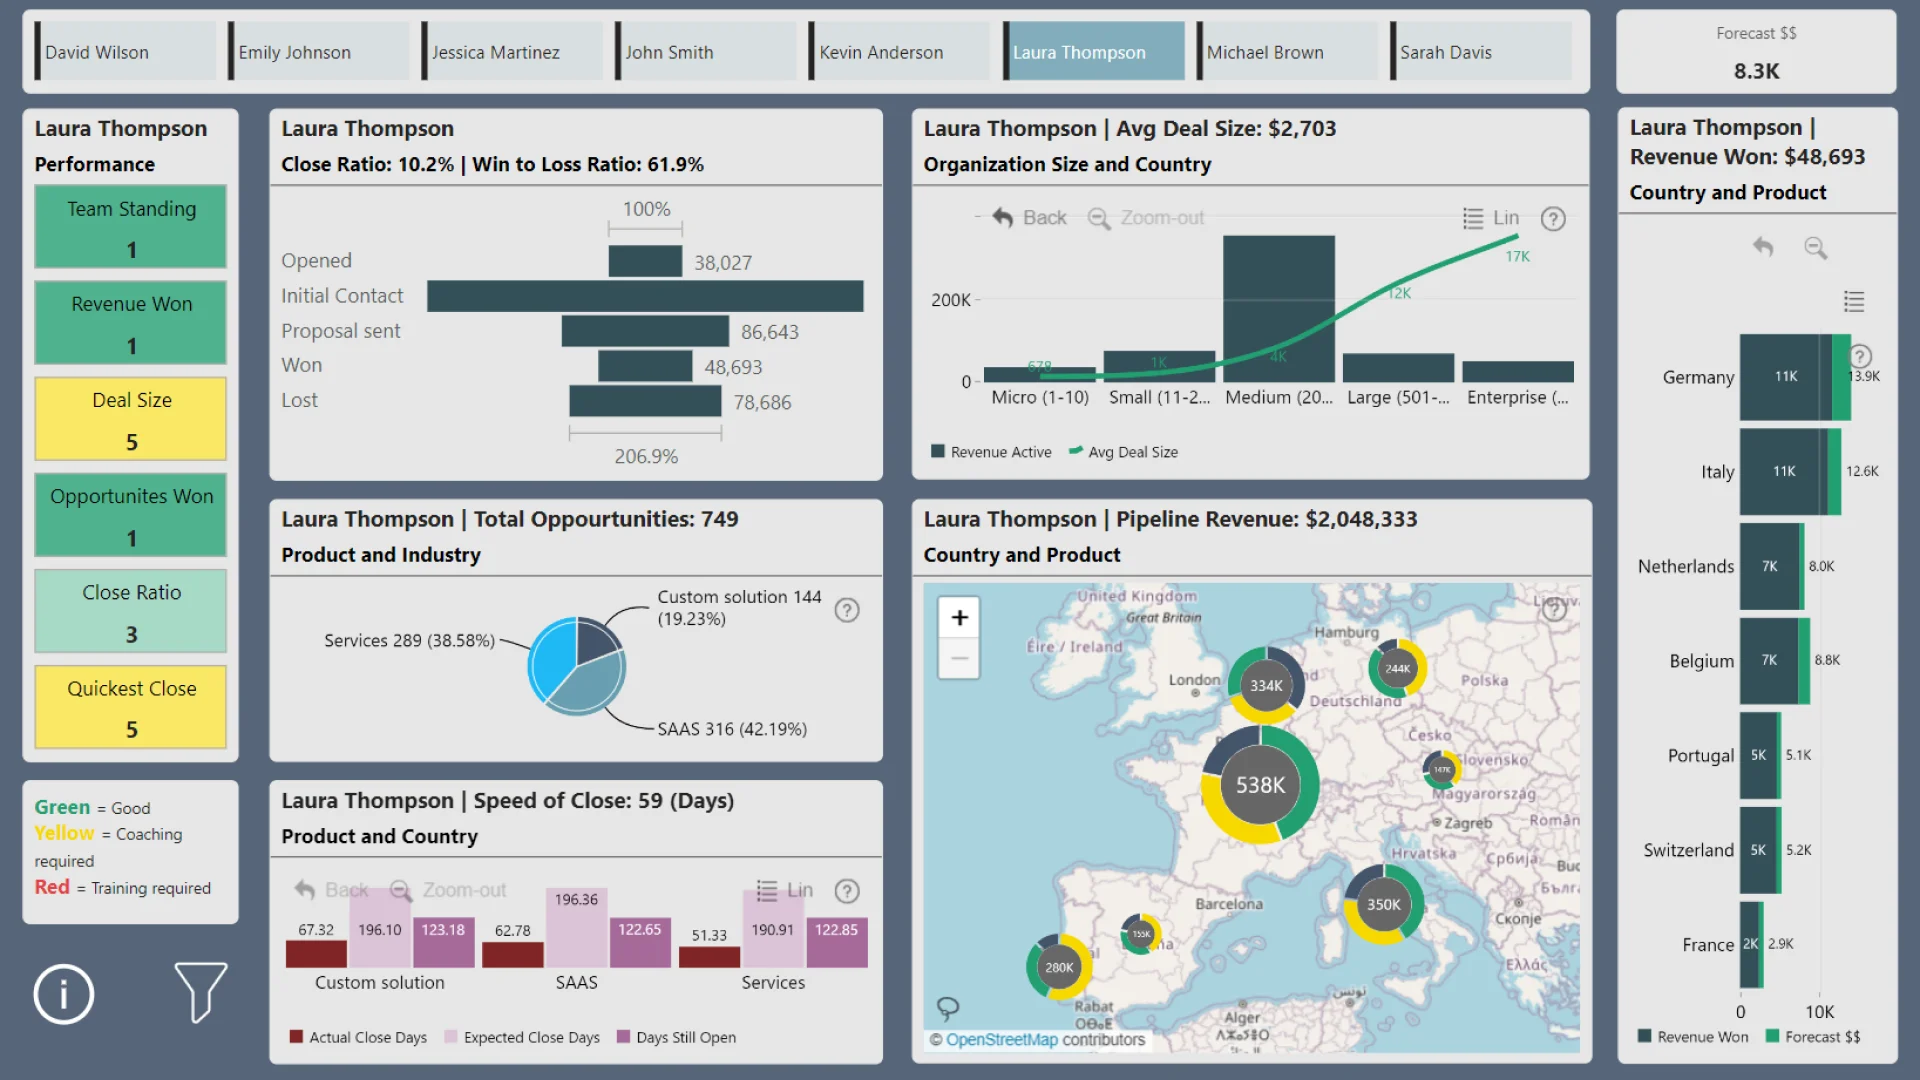
Task: Open help icon at map top right
Action: pyautogui.click(x=1553, y=609)
